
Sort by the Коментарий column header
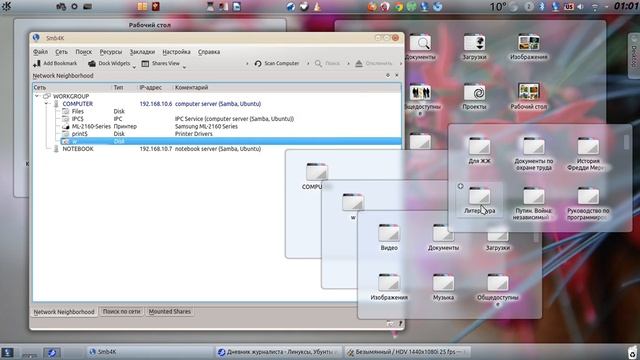[x=287, y=87]
